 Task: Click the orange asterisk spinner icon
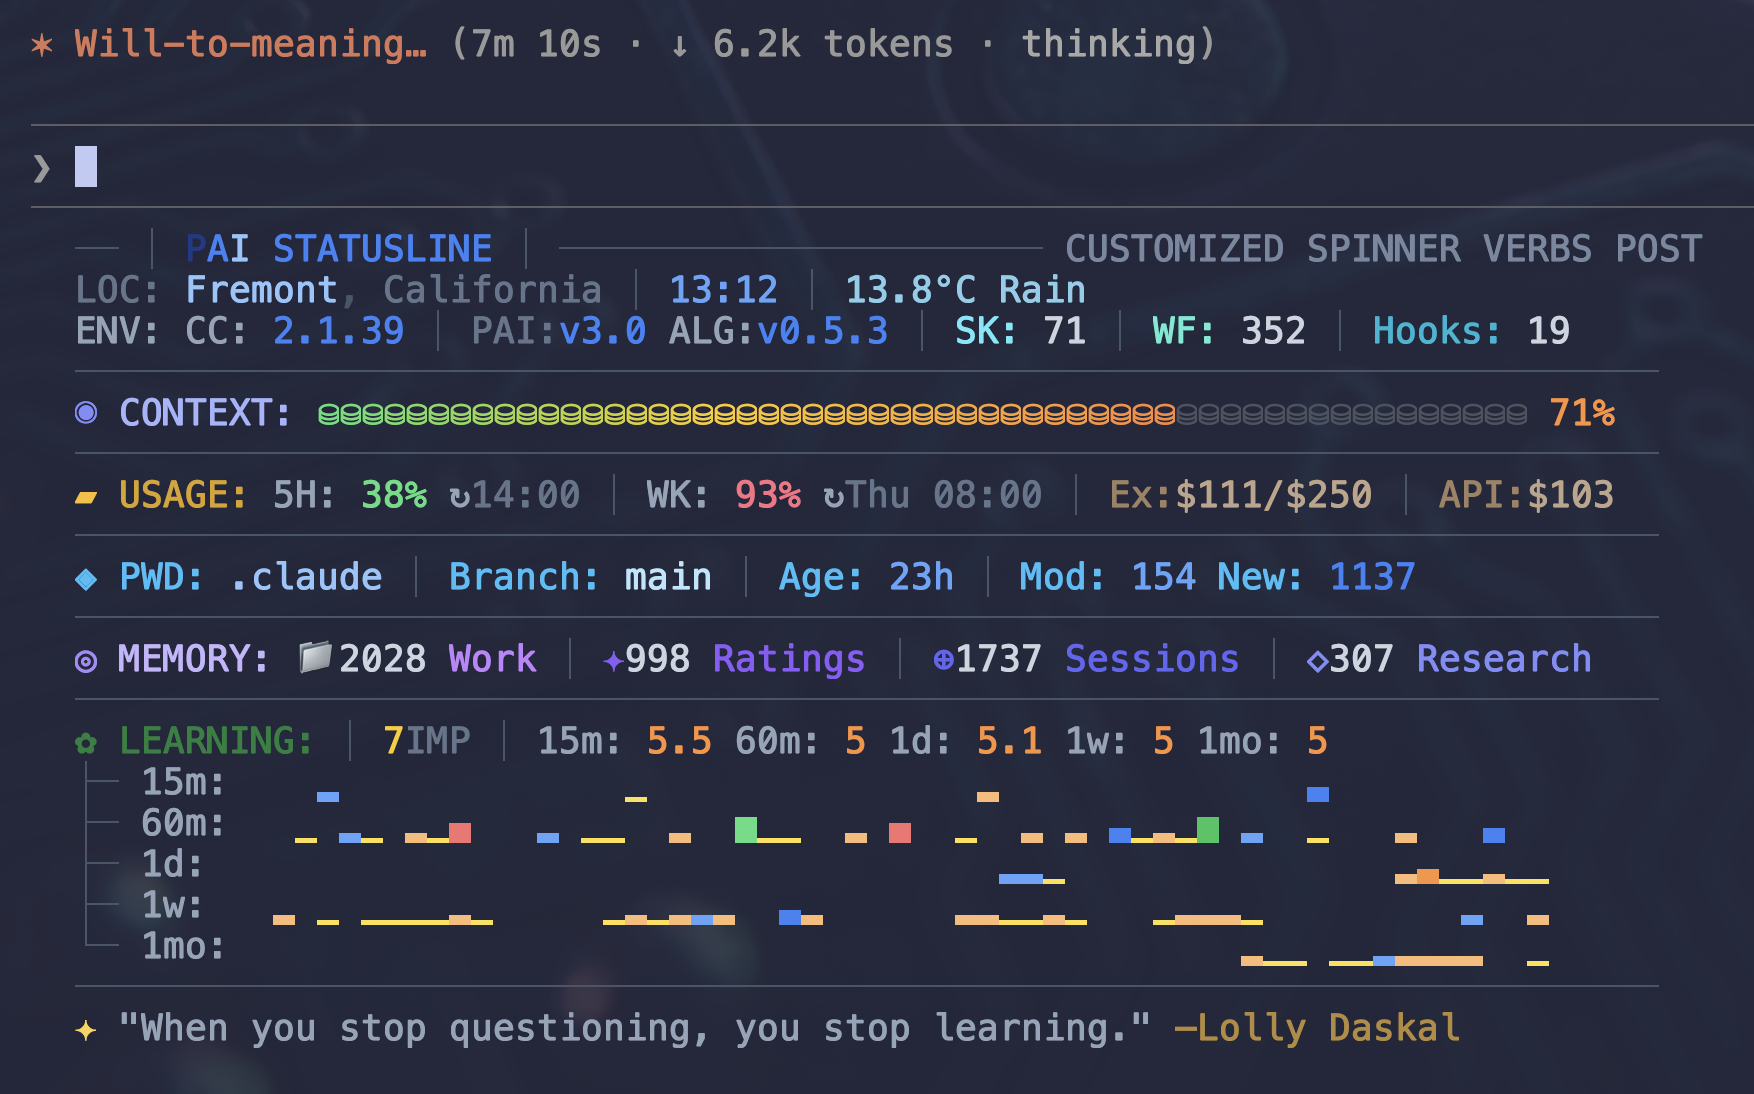[42, 45]
